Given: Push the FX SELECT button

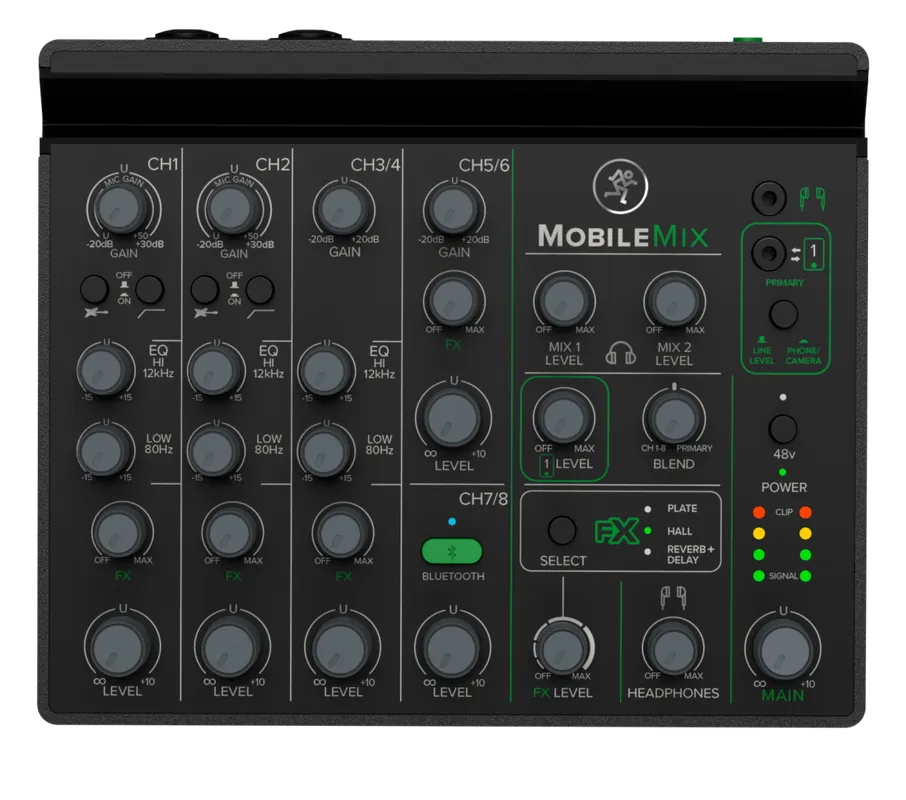Looking at the screenshot, I should (x=562, y=530).
